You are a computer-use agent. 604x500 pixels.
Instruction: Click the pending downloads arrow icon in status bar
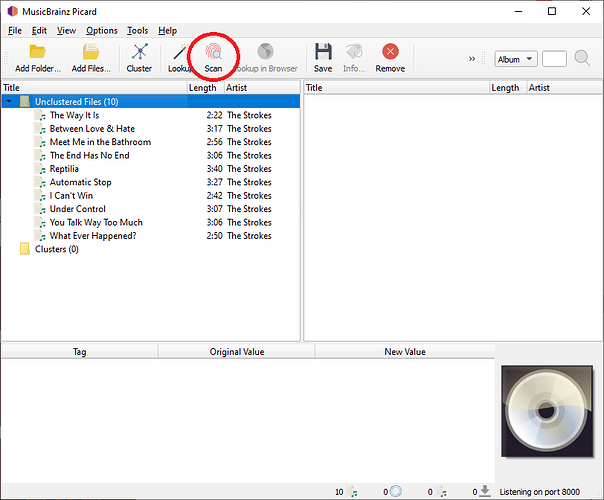(485, 491)
